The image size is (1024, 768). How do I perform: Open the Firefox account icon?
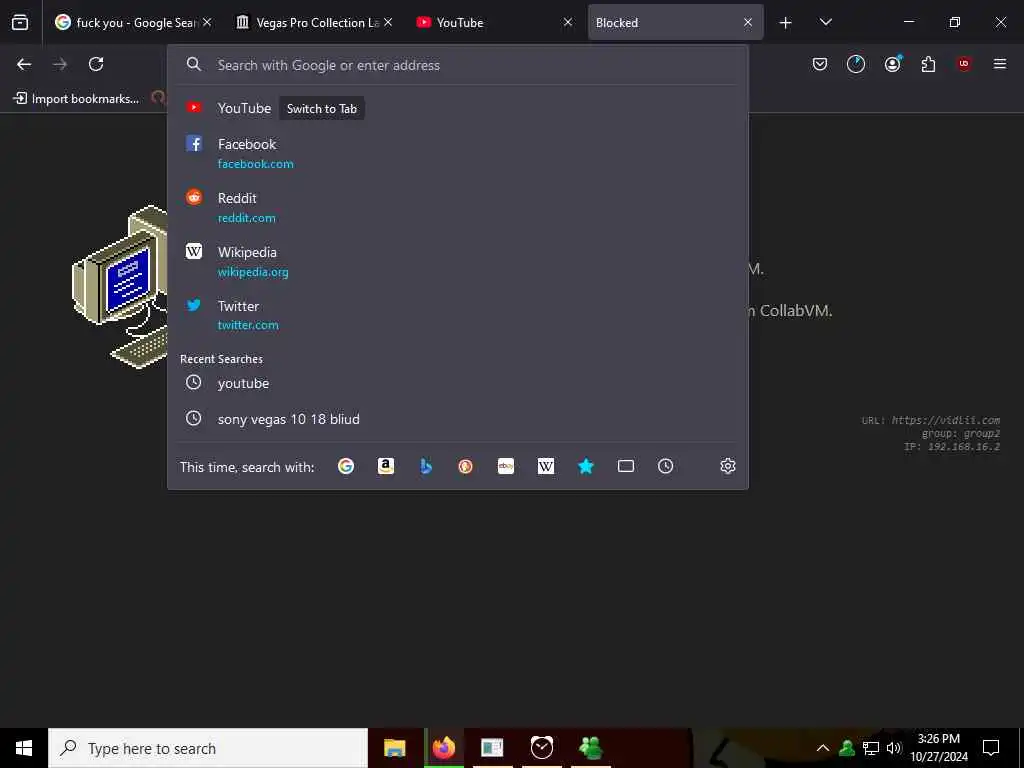(x=892, y=64)
